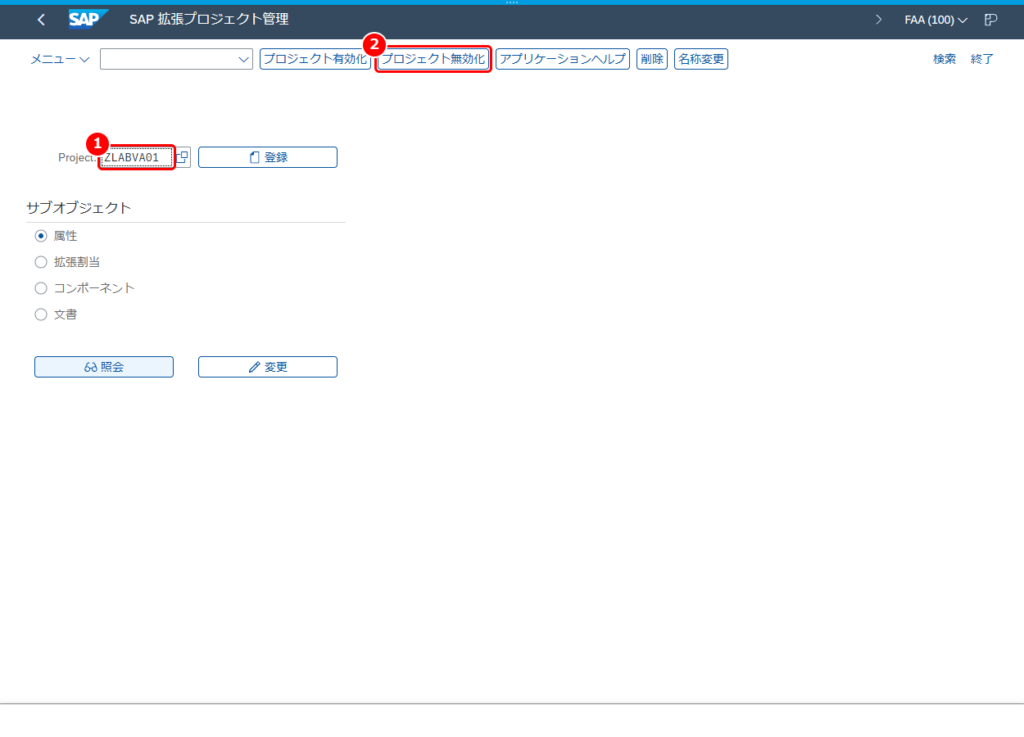Click the 検索 link
1024x737 pixels.
coord(944,59)
